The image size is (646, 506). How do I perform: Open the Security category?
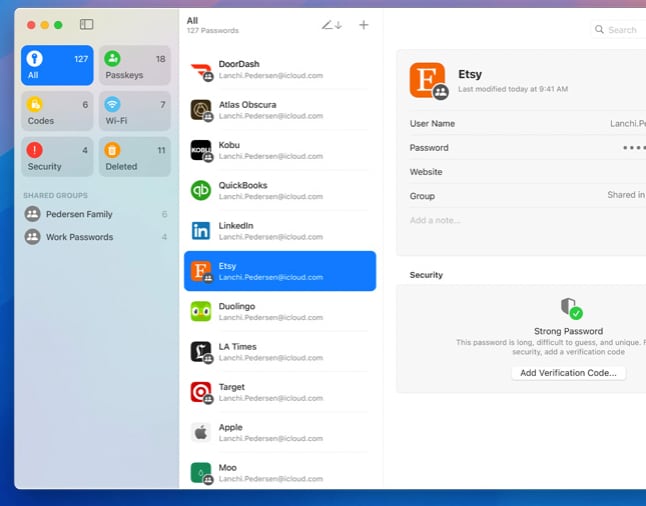pos(57,157)
